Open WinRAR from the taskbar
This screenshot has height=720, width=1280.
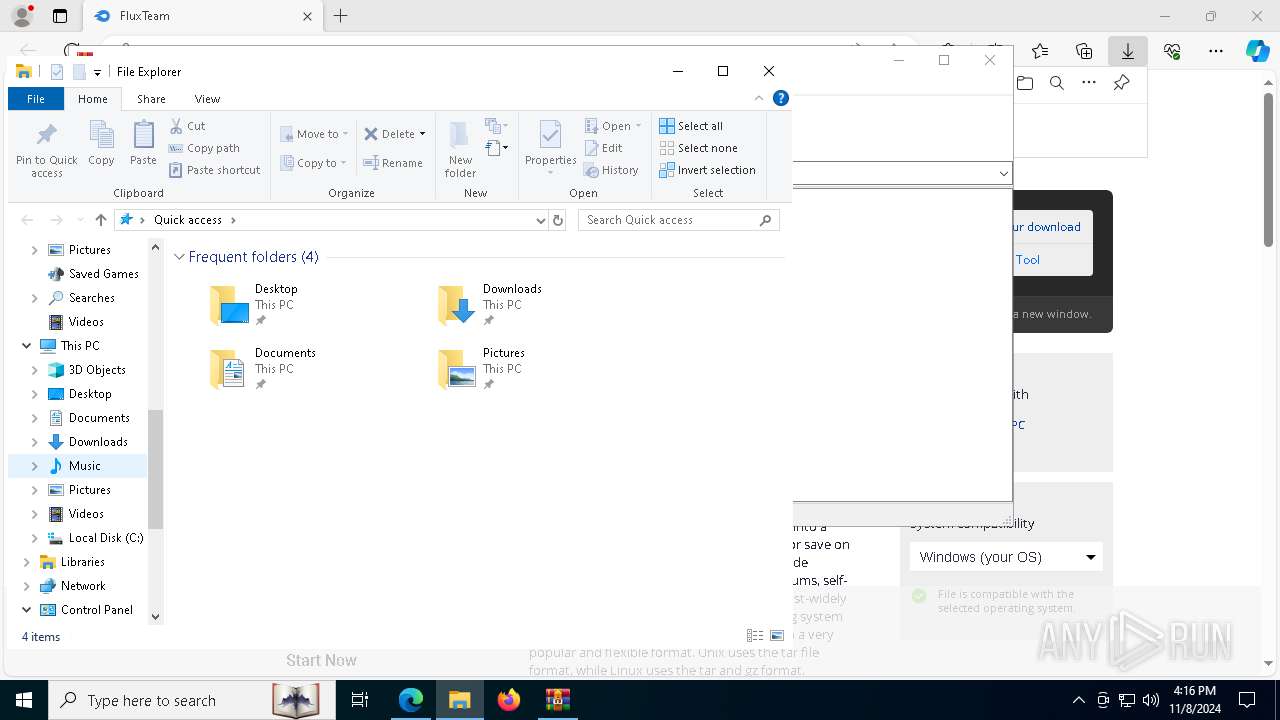[557, 700]
